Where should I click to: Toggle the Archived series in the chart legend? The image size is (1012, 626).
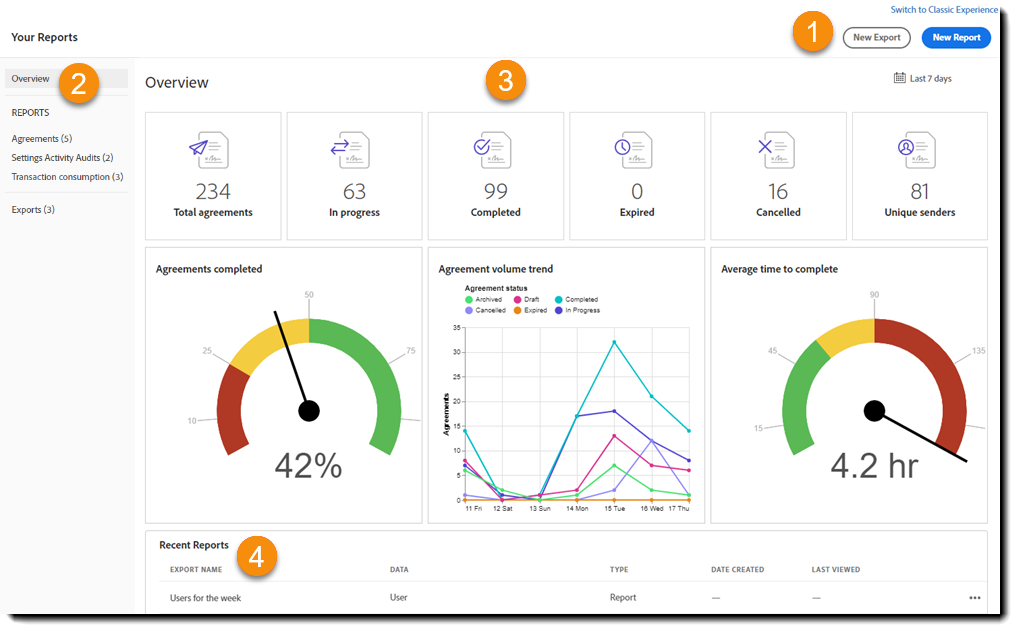(x=483, y=299)
